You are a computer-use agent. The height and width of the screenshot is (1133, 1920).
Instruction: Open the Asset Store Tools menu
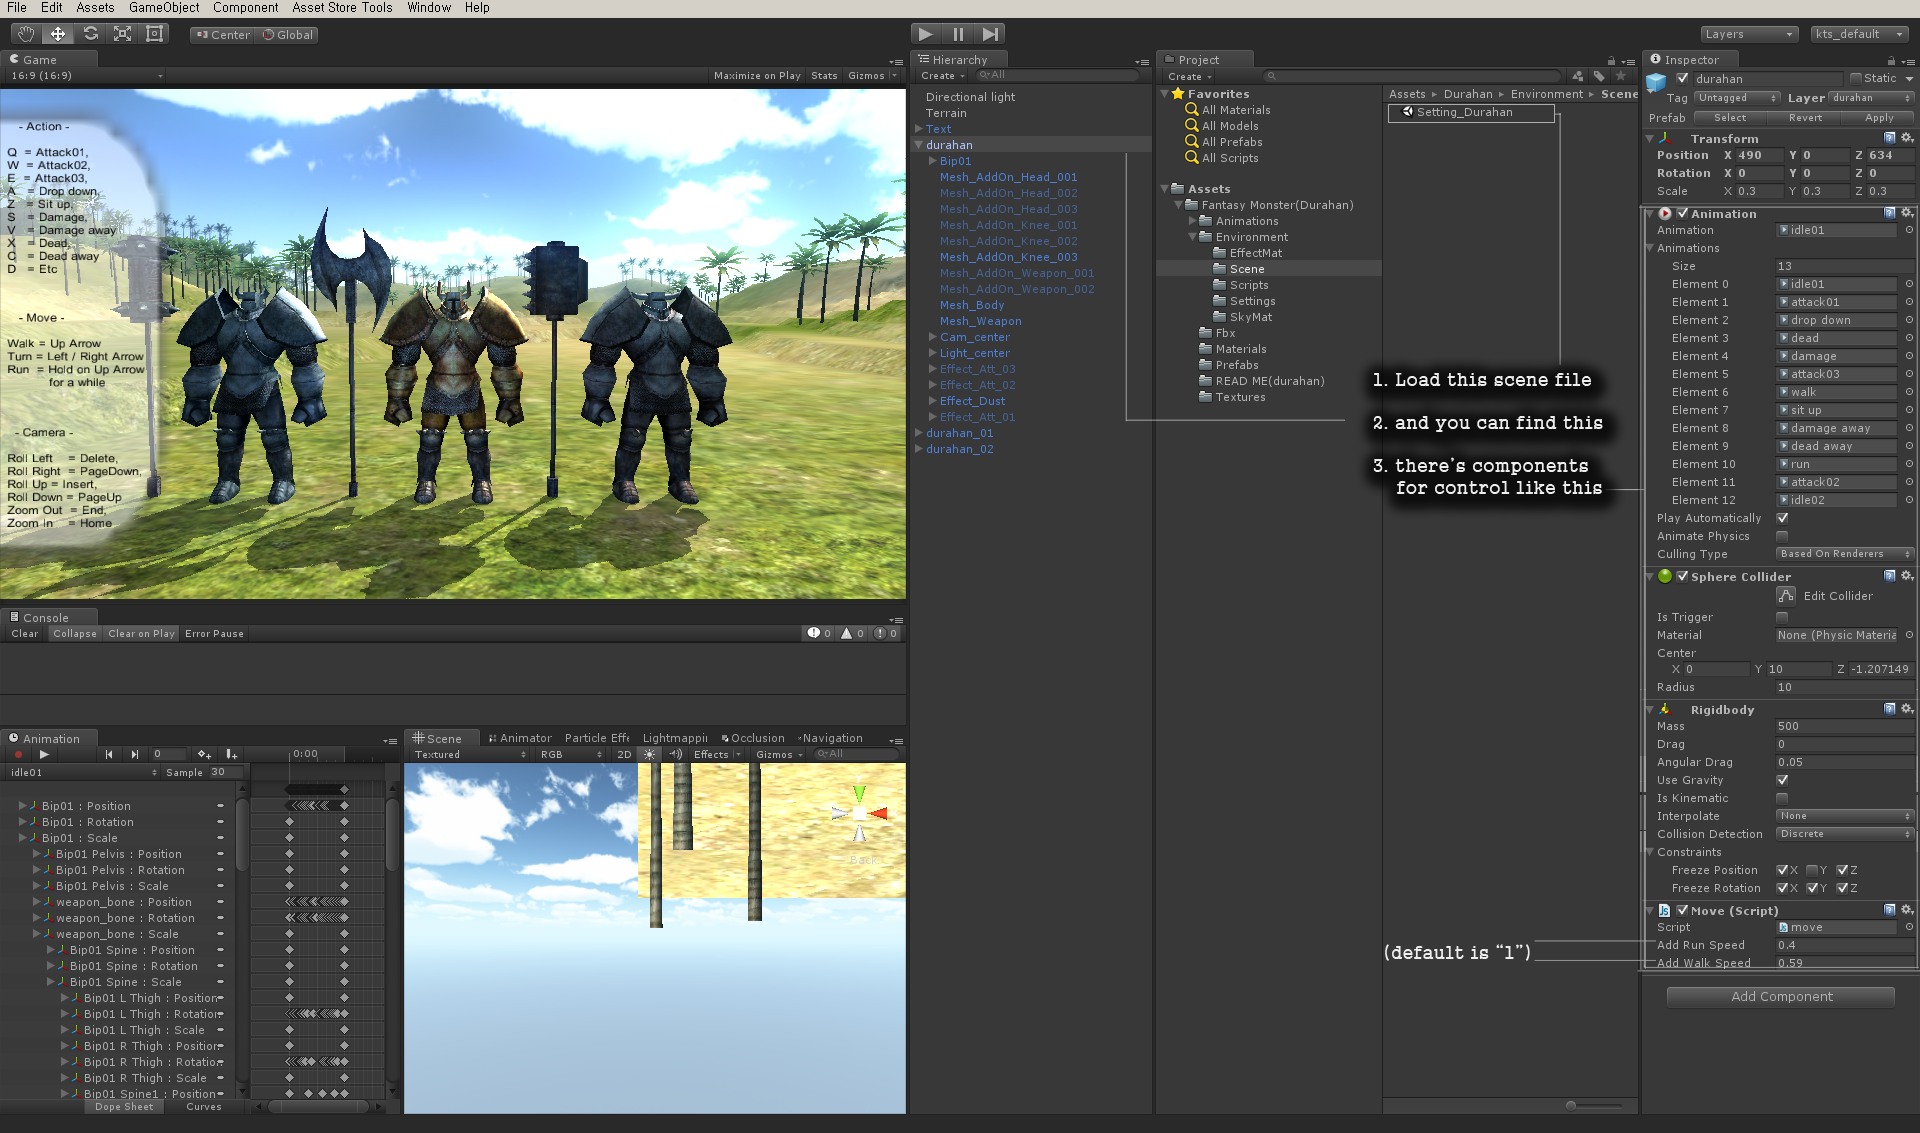342,8
